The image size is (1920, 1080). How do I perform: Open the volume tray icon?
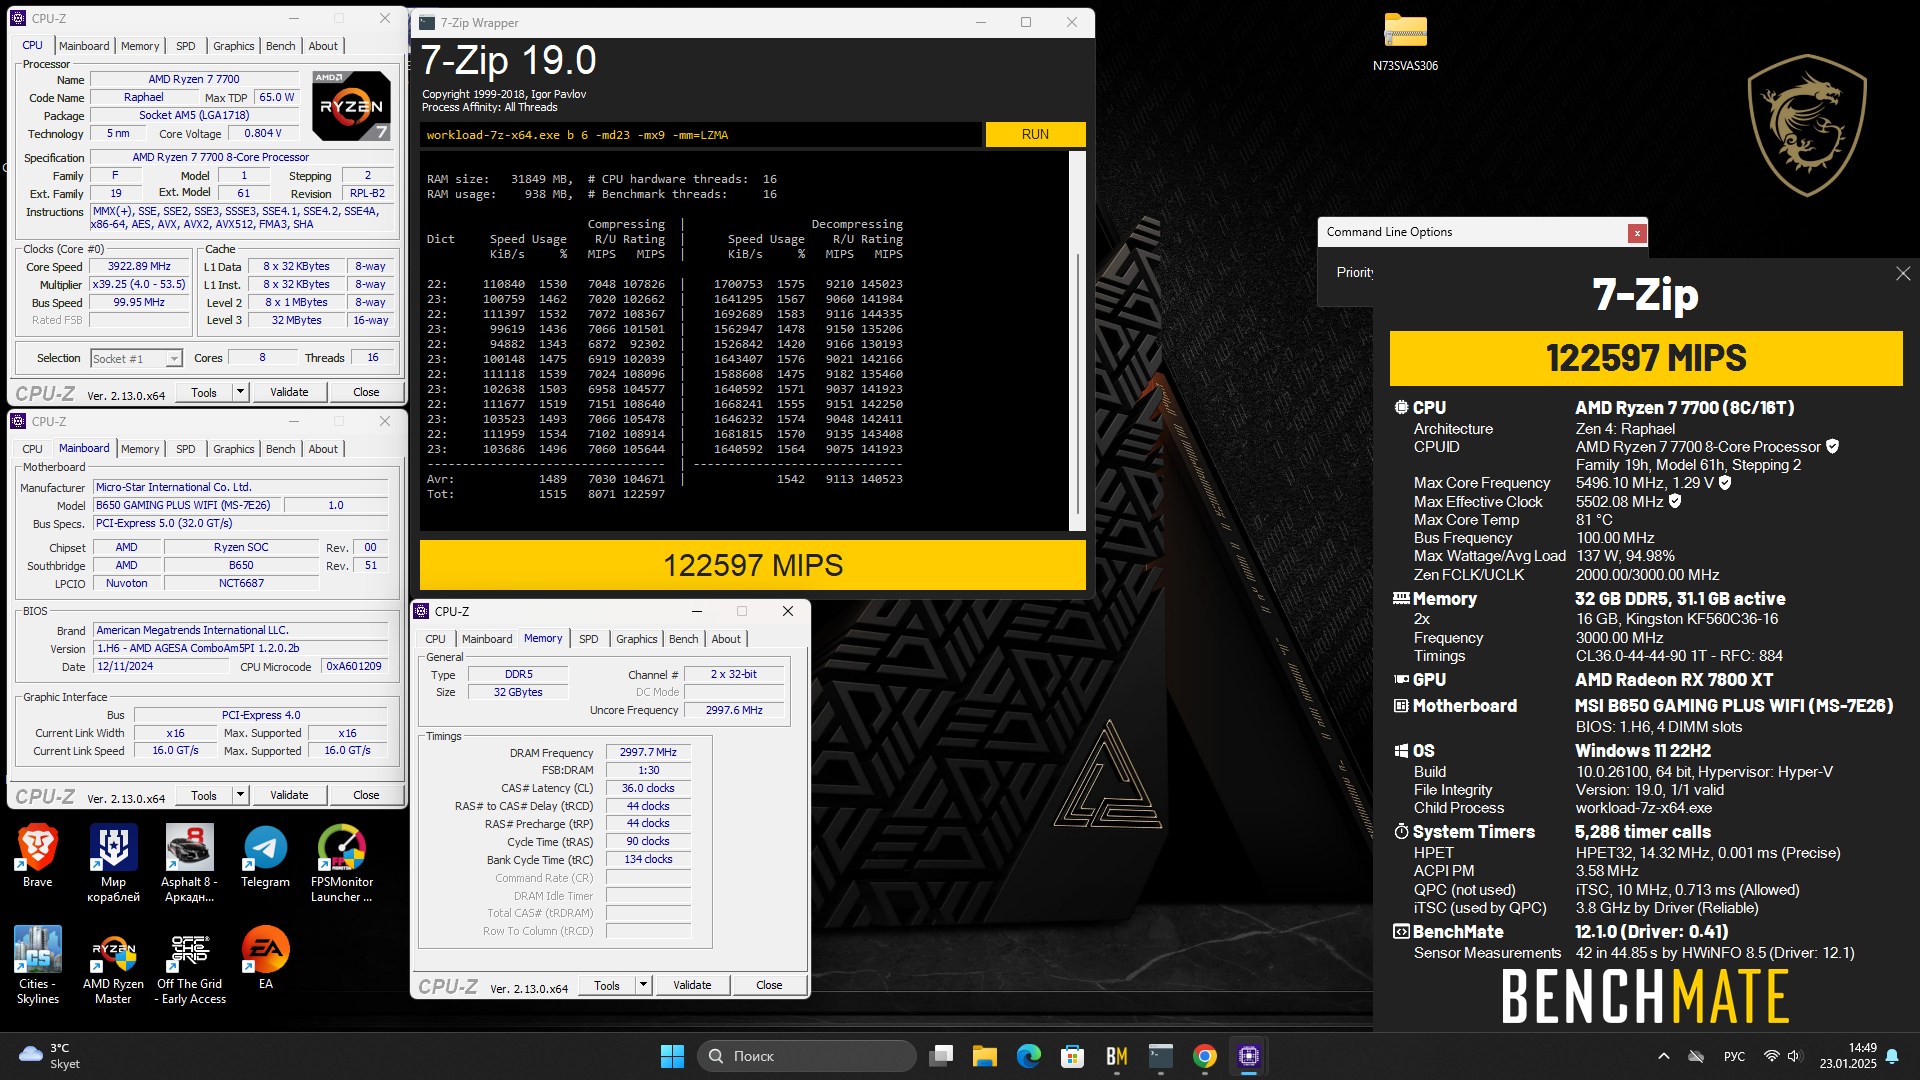(1794, 1056)
